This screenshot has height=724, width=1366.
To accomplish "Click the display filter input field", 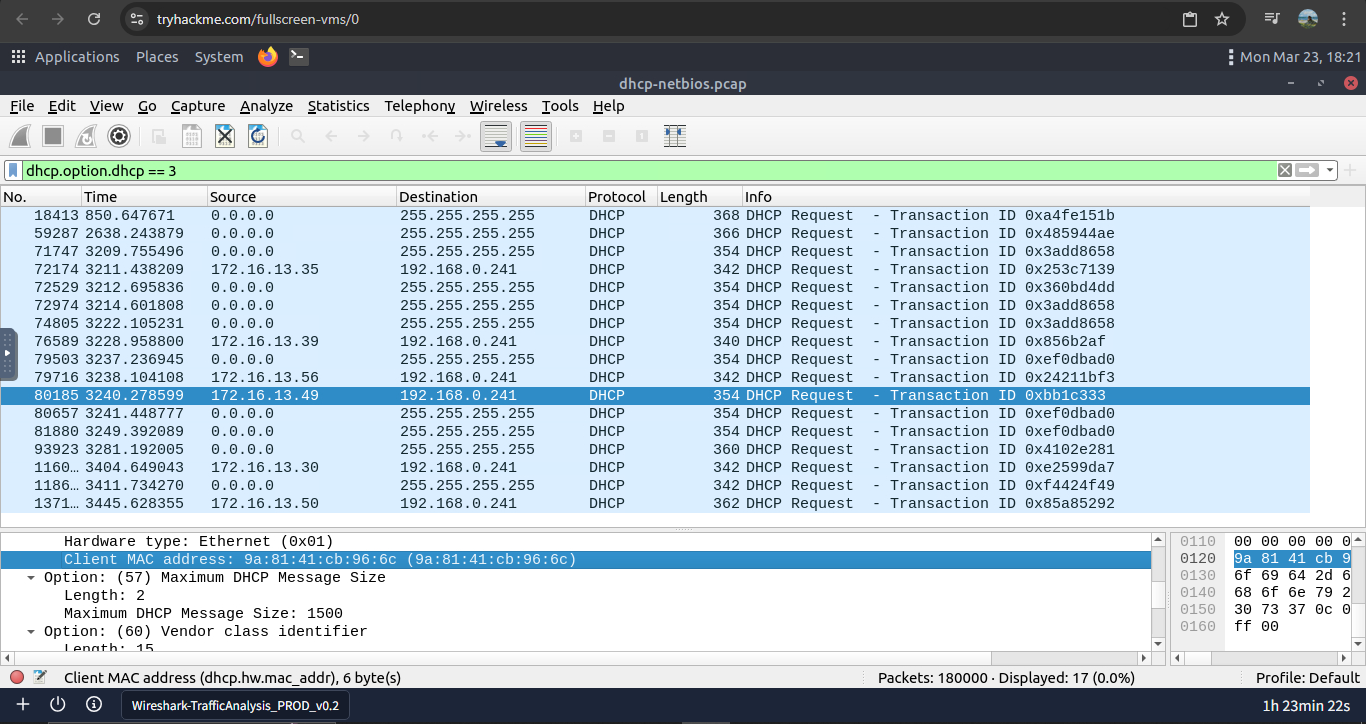I will (650, 171).
